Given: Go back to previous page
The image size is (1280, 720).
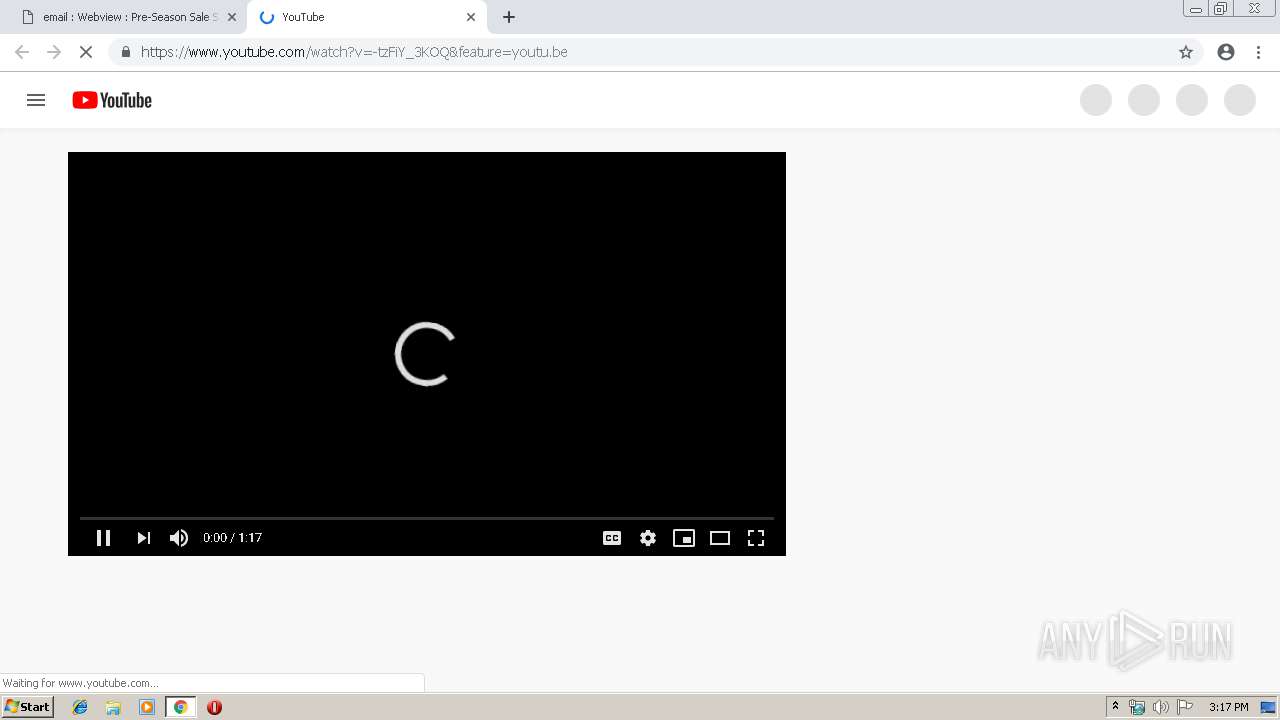Looking at the screenshot, I should (22, 52).
